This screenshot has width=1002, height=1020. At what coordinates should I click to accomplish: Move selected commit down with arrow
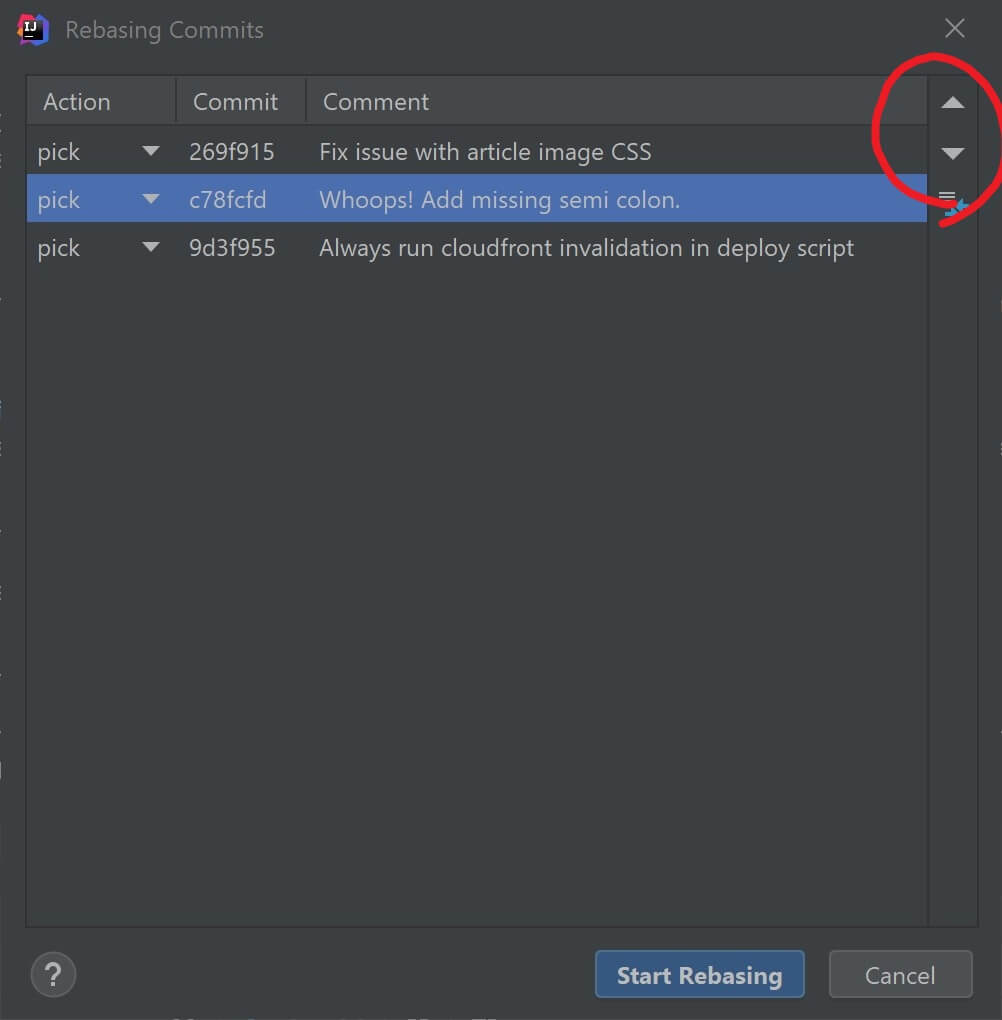[953, 153]
